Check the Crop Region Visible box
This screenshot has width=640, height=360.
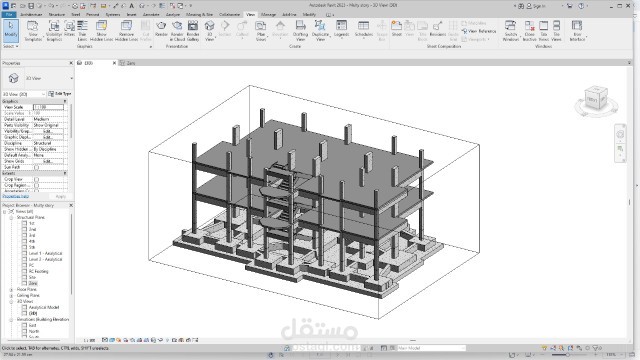[x=36, y=185]
